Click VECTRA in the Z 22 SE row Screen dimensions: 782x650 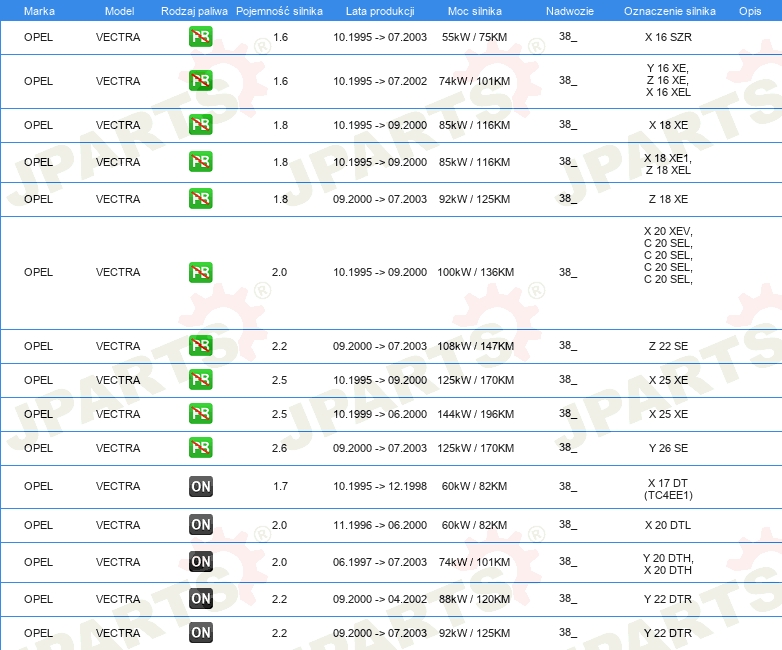(x=118, y=346)
